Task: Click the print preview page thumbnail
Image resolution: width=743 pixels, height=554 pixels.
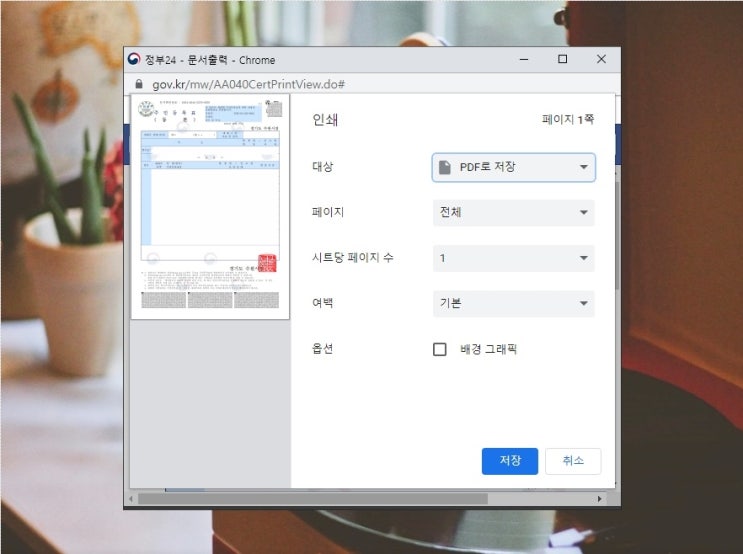Action: (210, 207)
